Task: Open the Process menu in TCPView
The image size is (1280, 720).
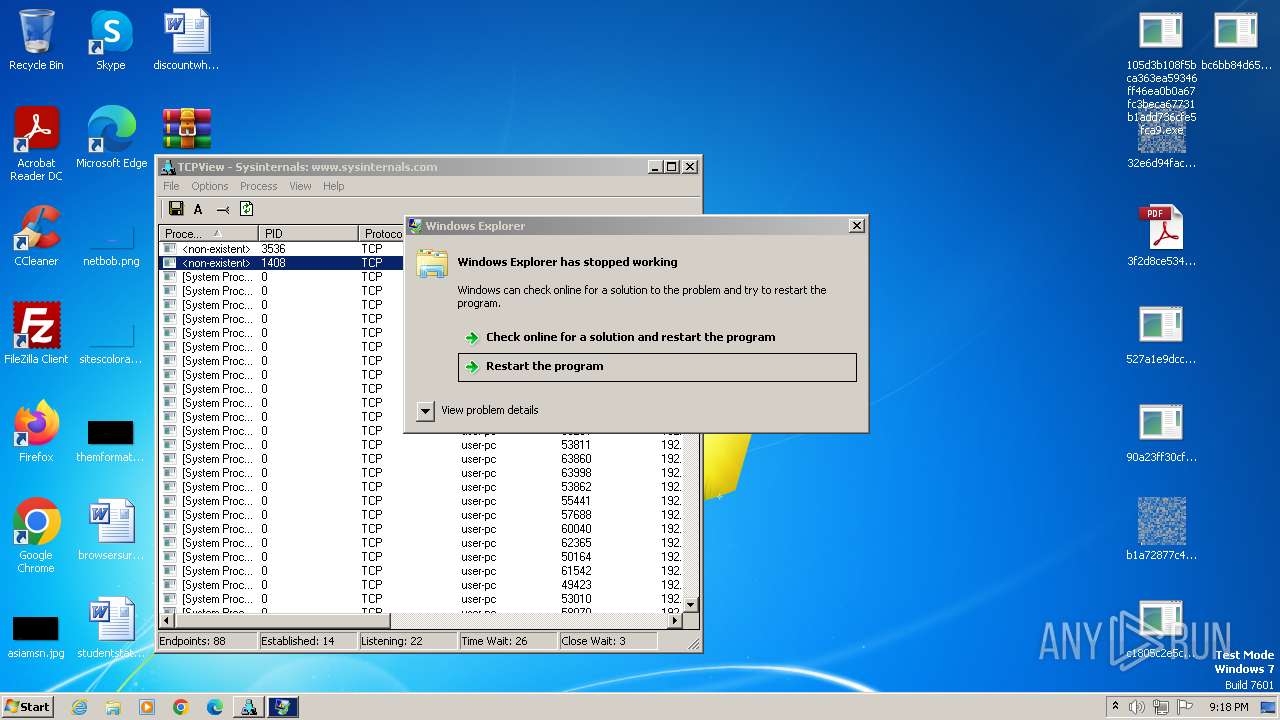Action: (x=258, y=186)
